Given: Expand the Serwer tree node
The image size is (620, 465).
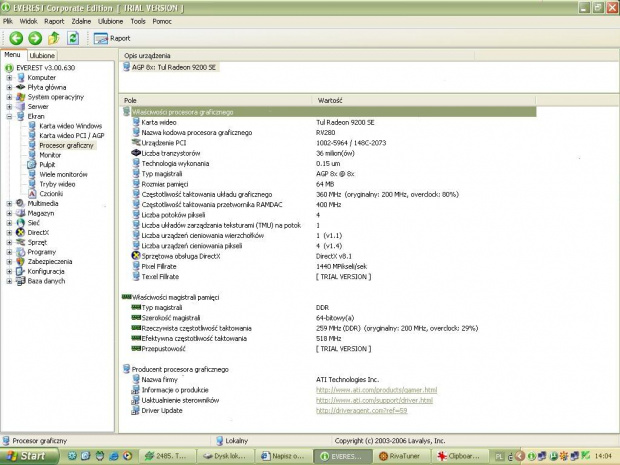Looking at the screenshot, I should tap(9, 107).
